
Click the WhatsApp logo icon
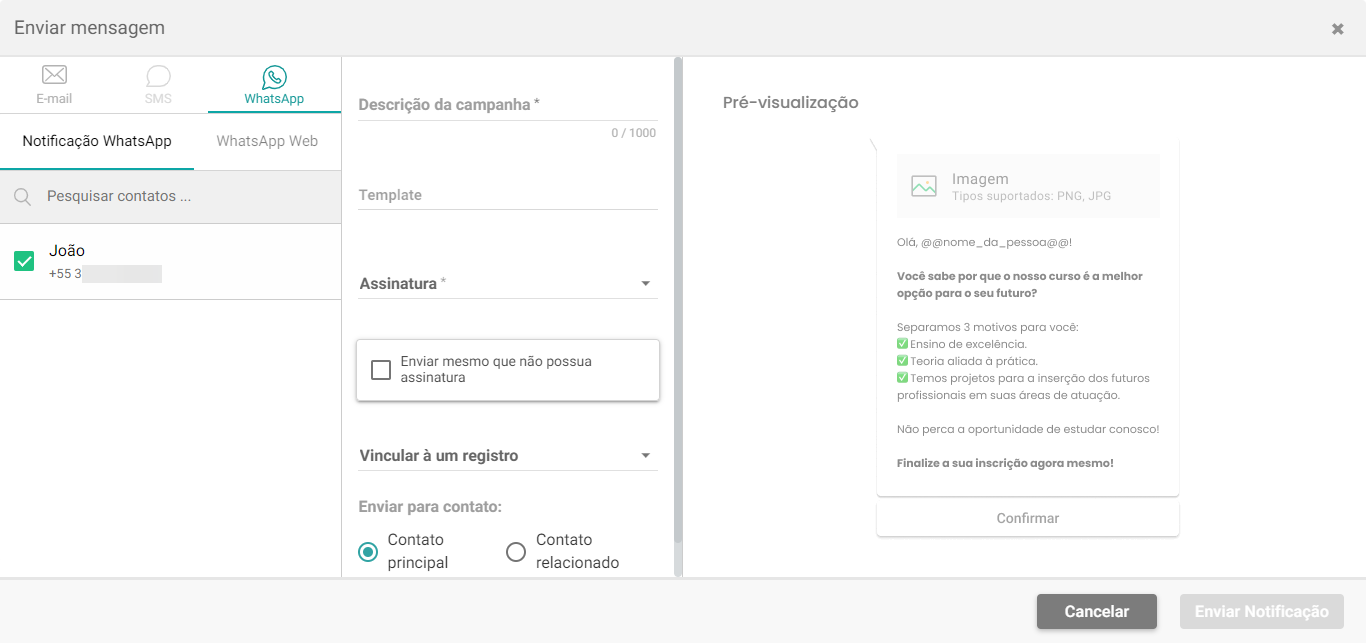tap(274, 77)
